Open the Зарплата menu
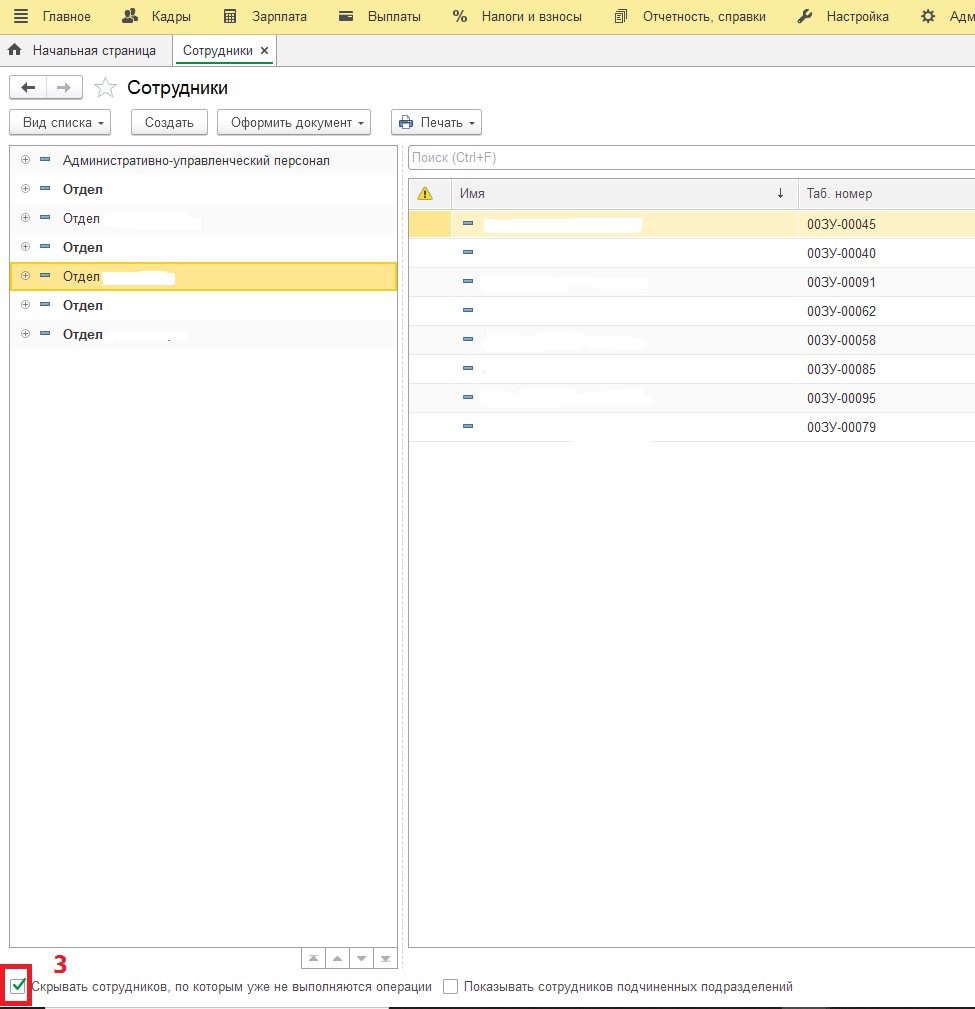The width and height of the screenshot is (975, 1009). [279, 17]
